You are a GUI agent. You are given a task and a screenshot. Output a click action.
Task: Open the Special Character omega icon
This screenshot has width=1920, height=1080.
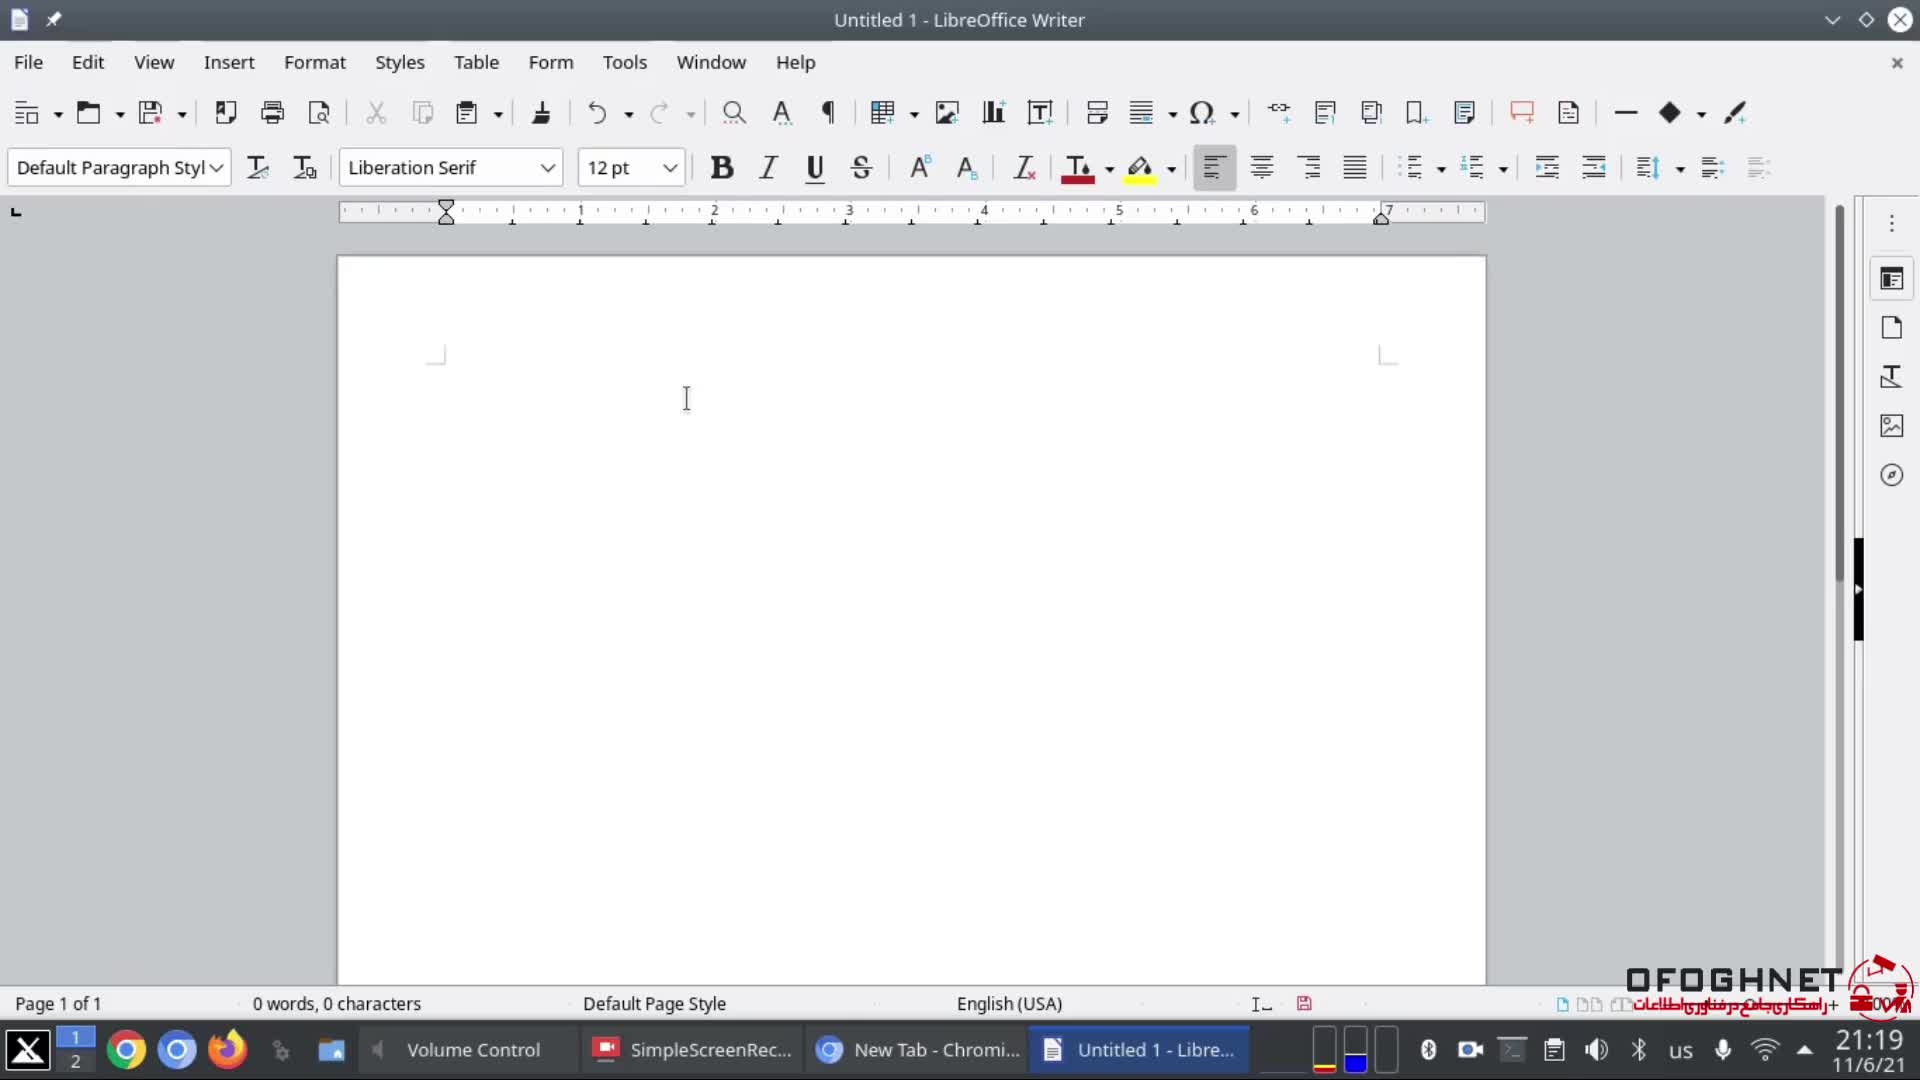[1201, 113]
